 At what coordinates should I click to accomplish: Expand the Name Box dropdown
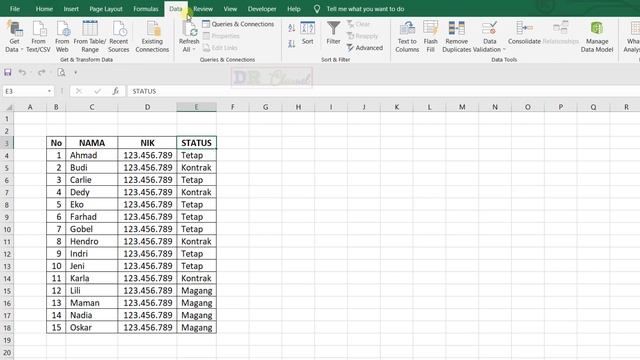click(49, 91)
